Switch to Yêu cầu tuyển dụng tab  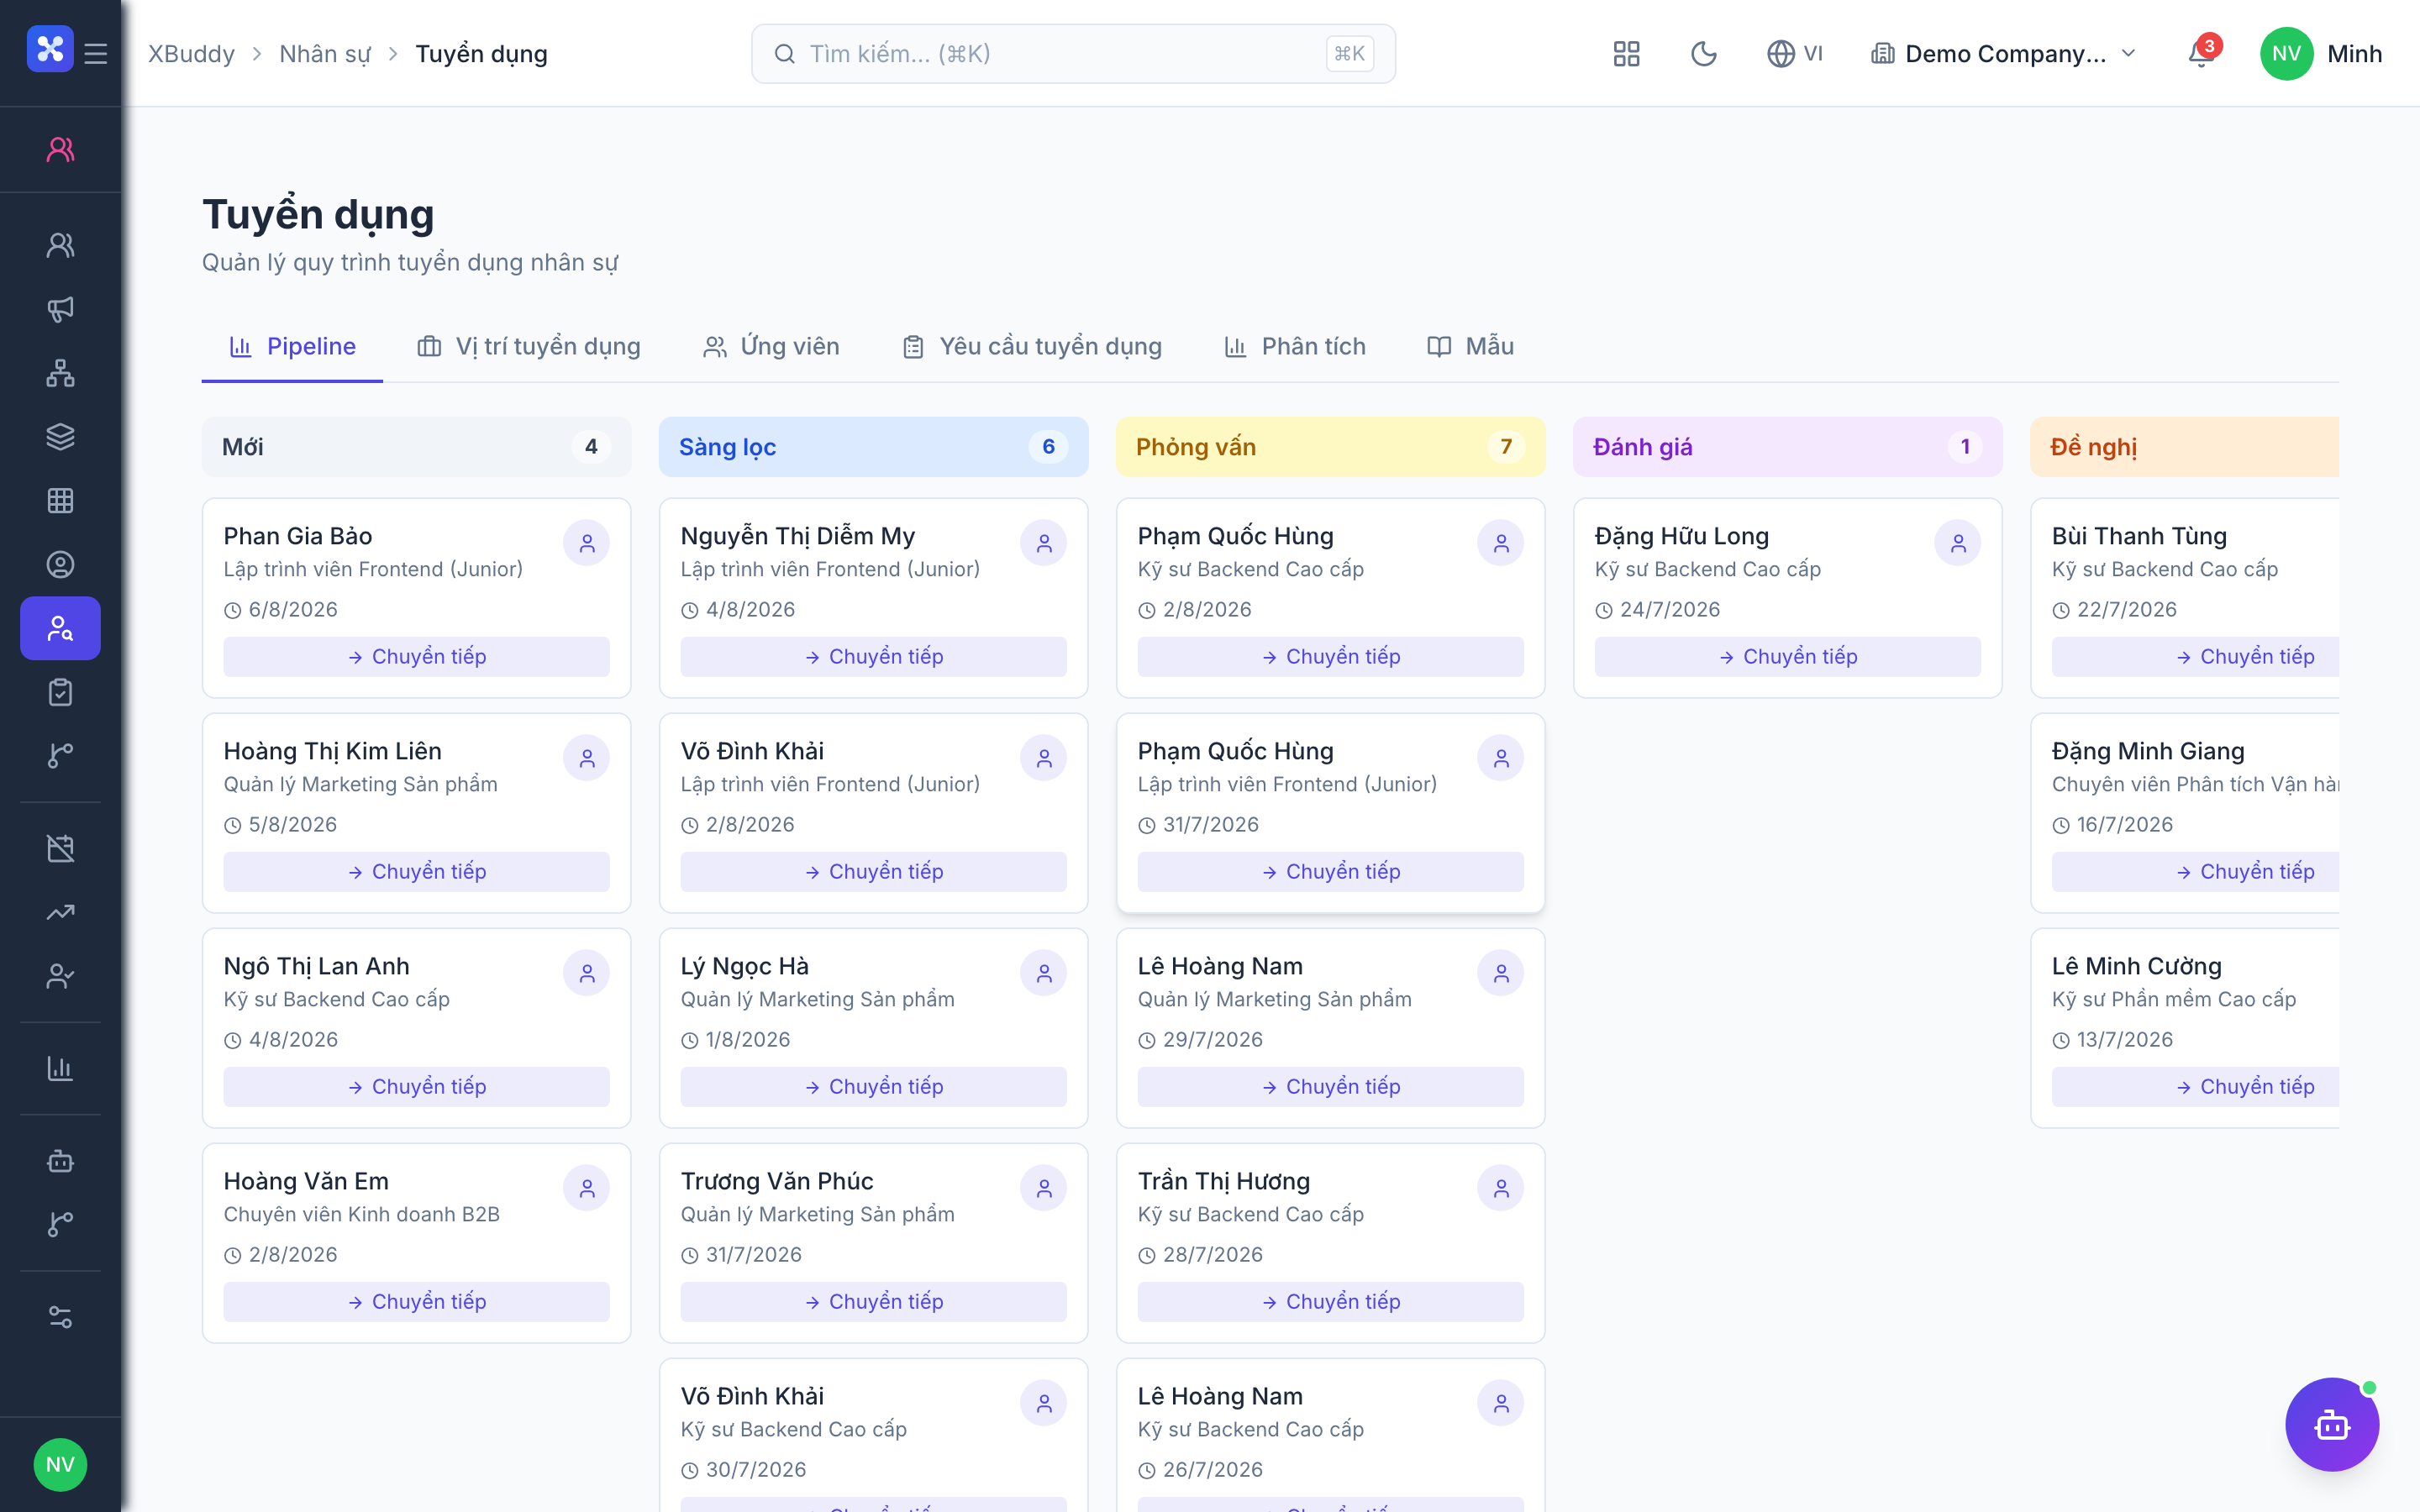coord(1032,346)
